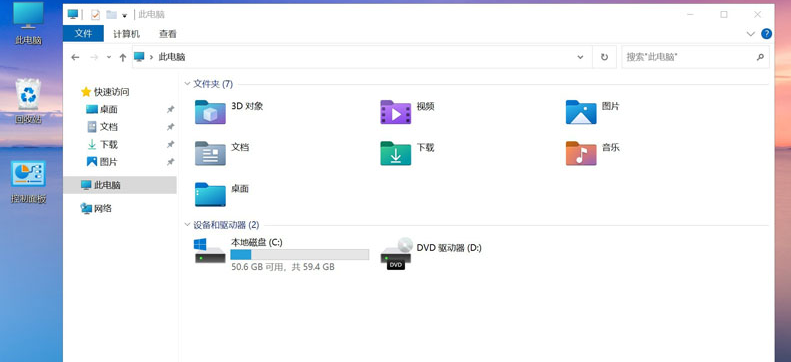
Task: Switch to the 查看 ribbon tab
Action: [168, 34]
